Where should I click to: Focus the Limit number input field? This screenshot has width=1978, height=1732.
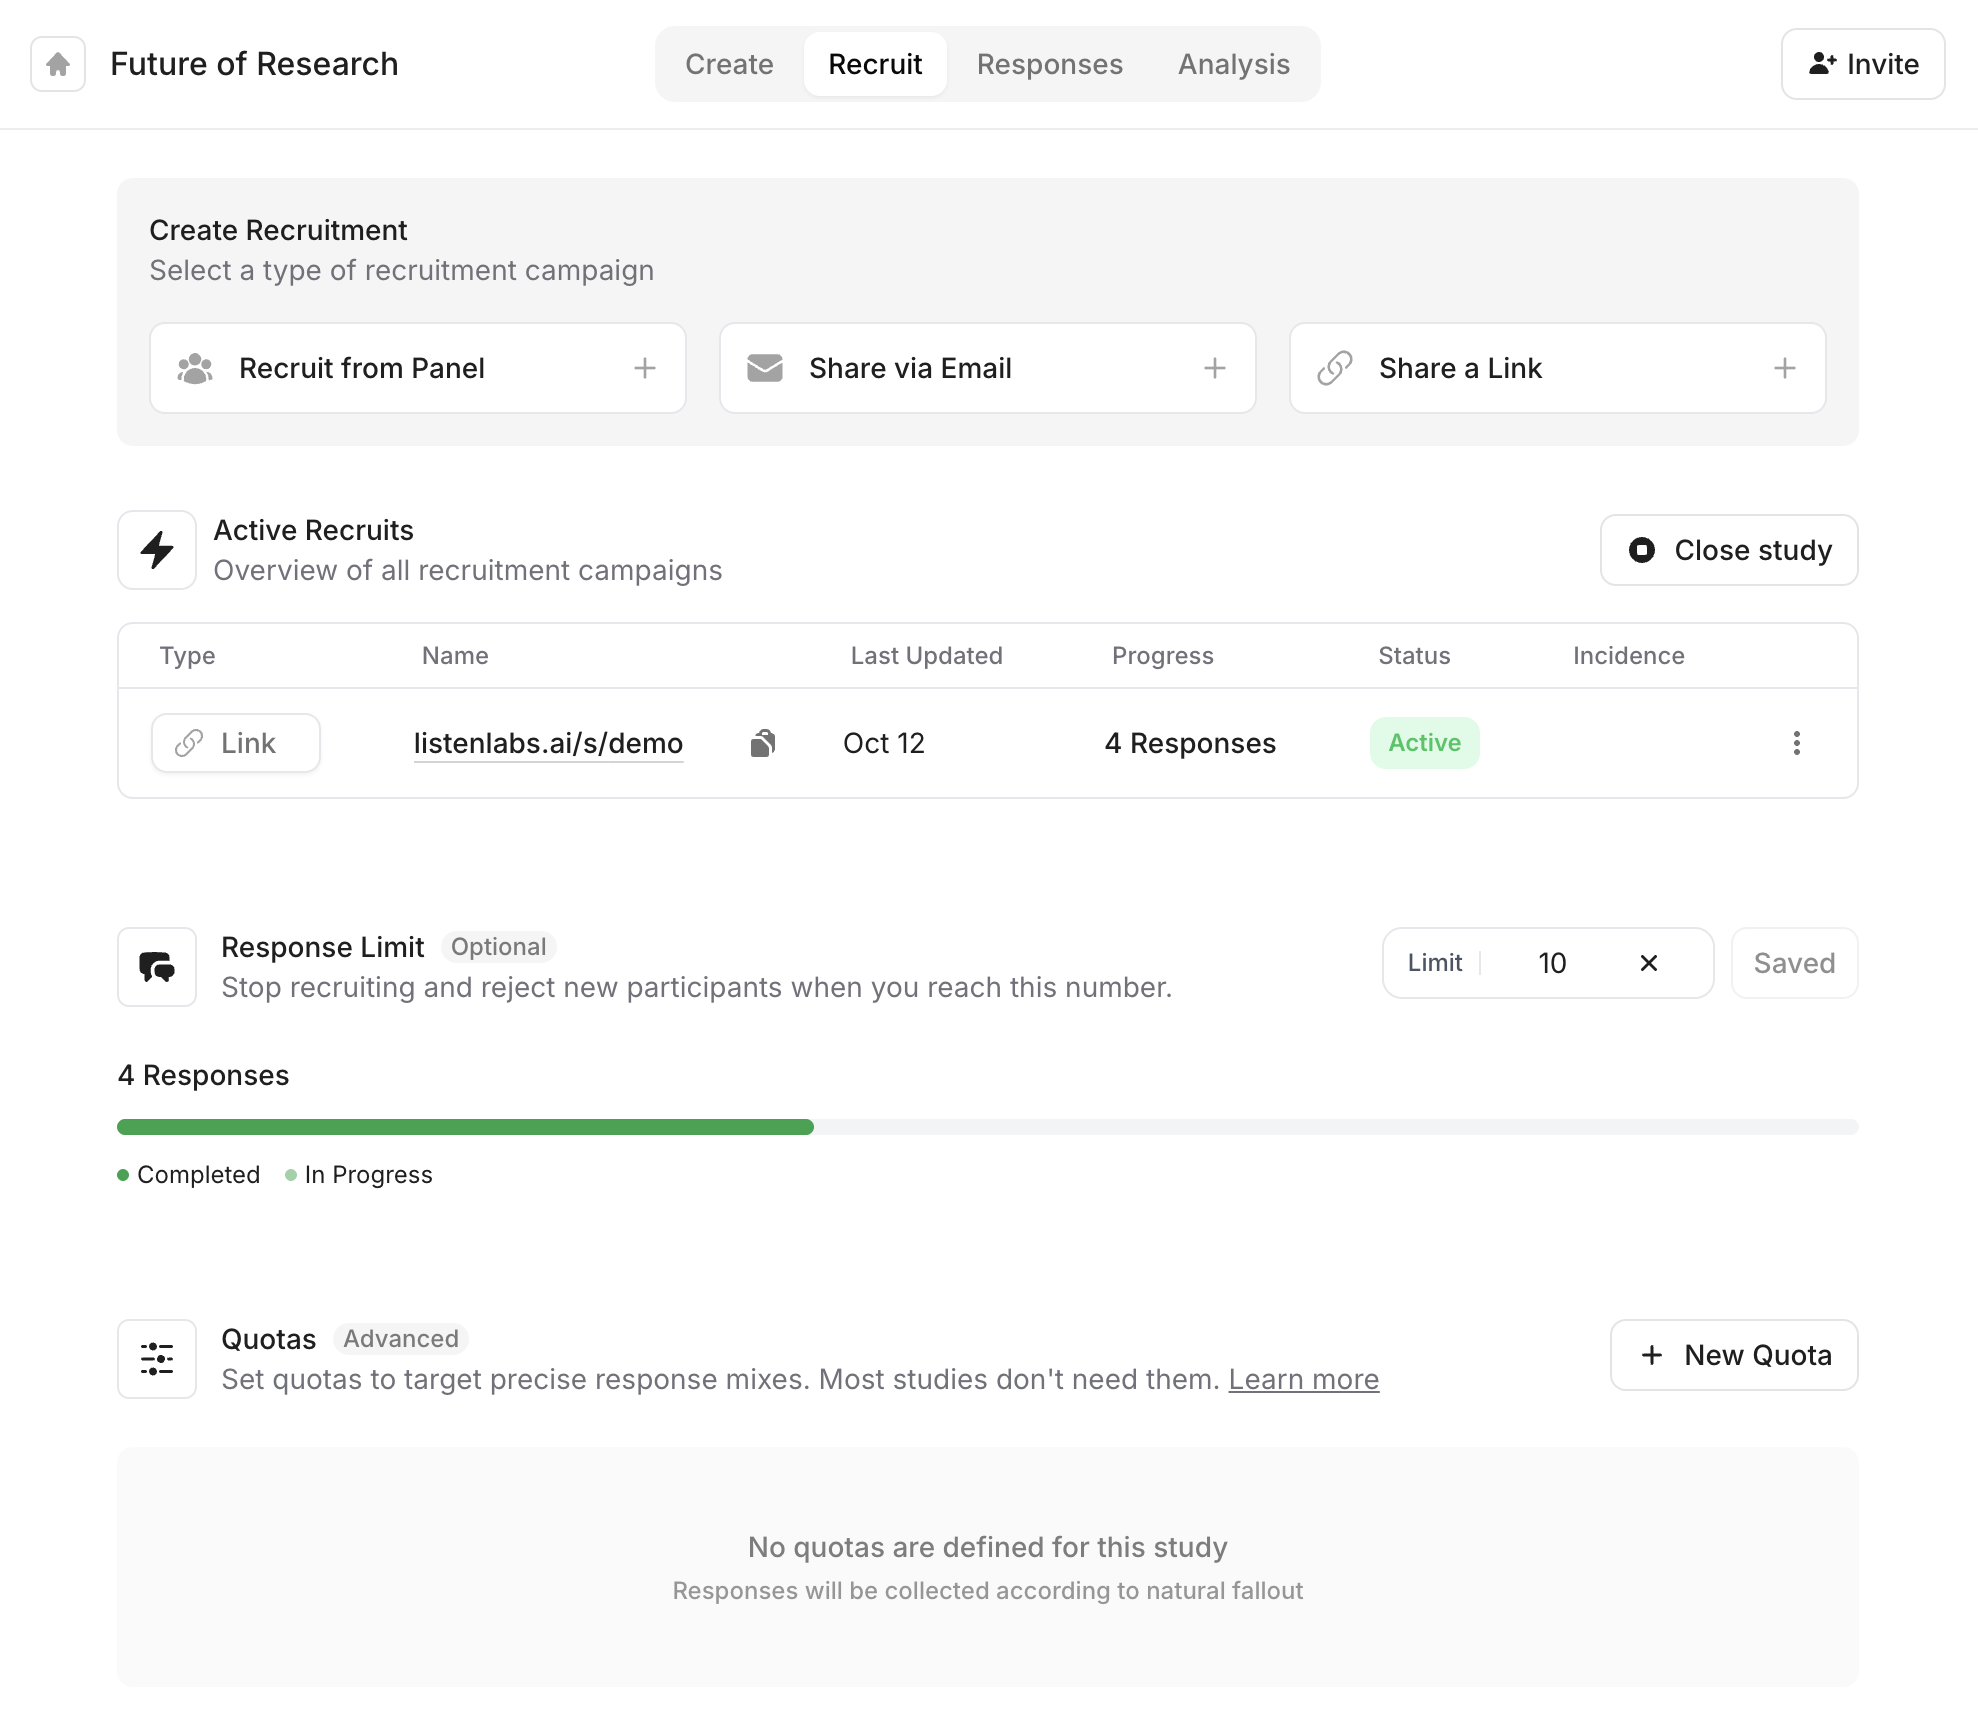(x=1552, y=963)
